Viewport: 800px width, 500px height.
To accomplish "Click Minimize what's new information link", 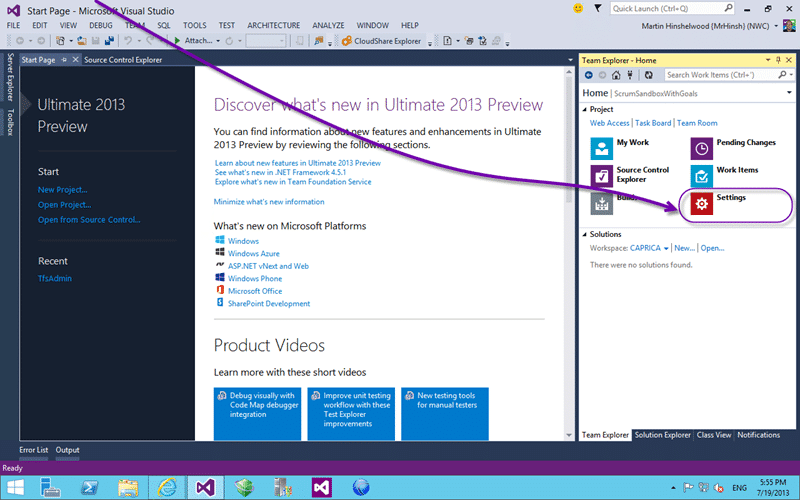I will (x=269, y=202).
